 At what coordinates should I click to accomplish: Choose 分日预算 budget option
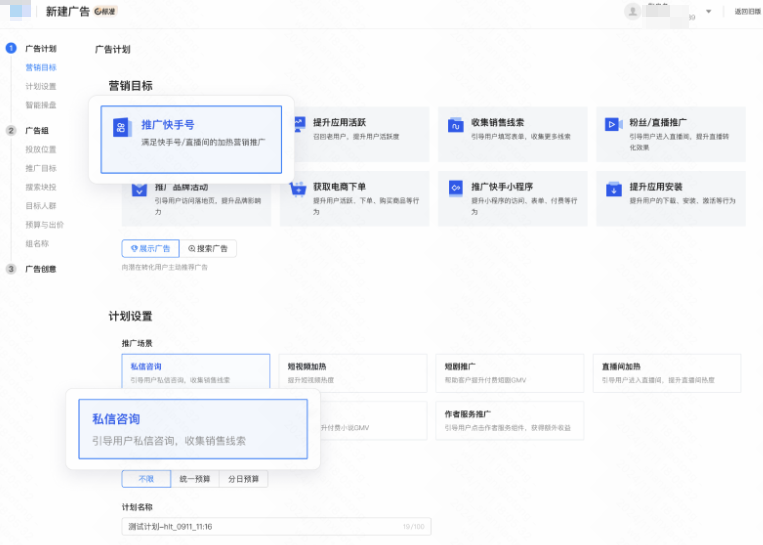(x=243, y=479)
